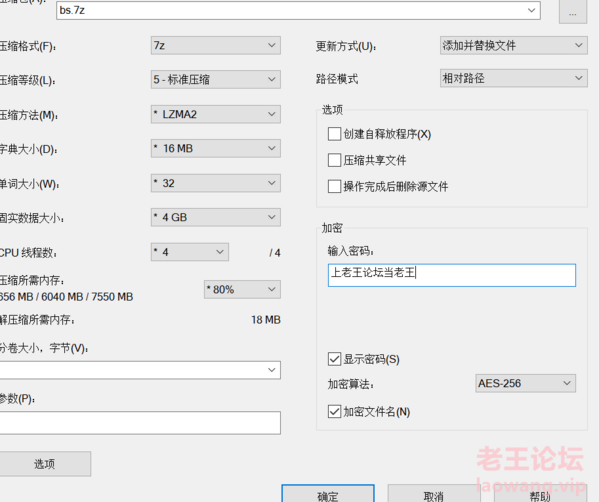Click the 参数(P) input field

(x=140, y=423)
